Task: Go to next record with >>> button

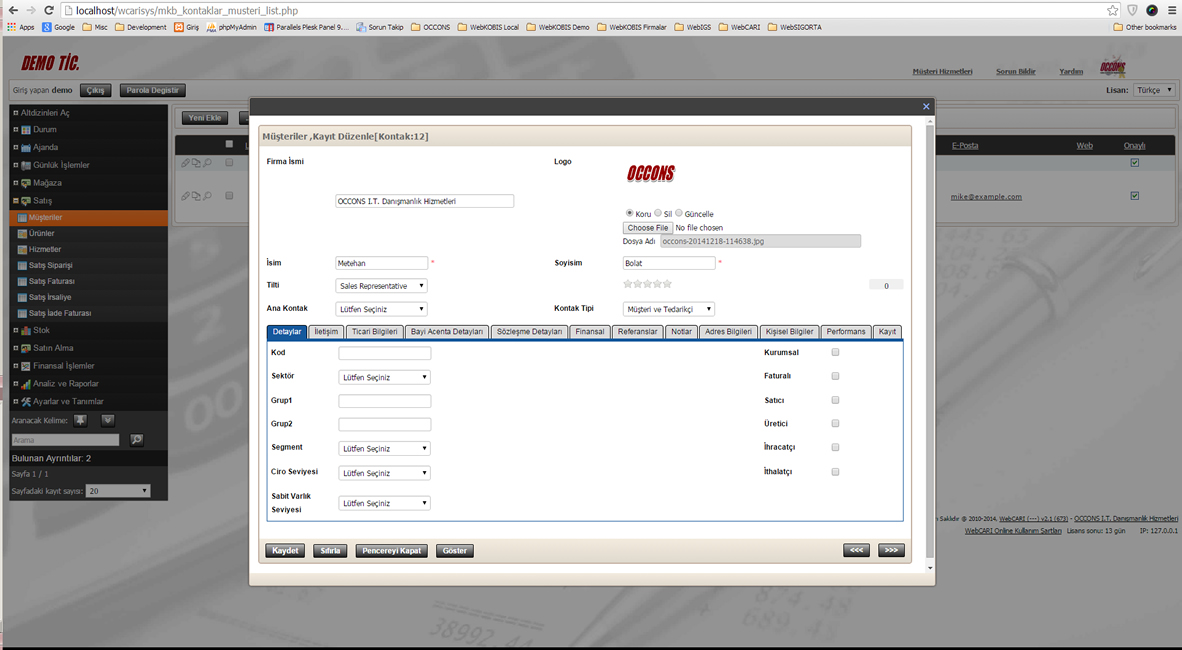Action: pyautogui.click(x=891, y=550)
